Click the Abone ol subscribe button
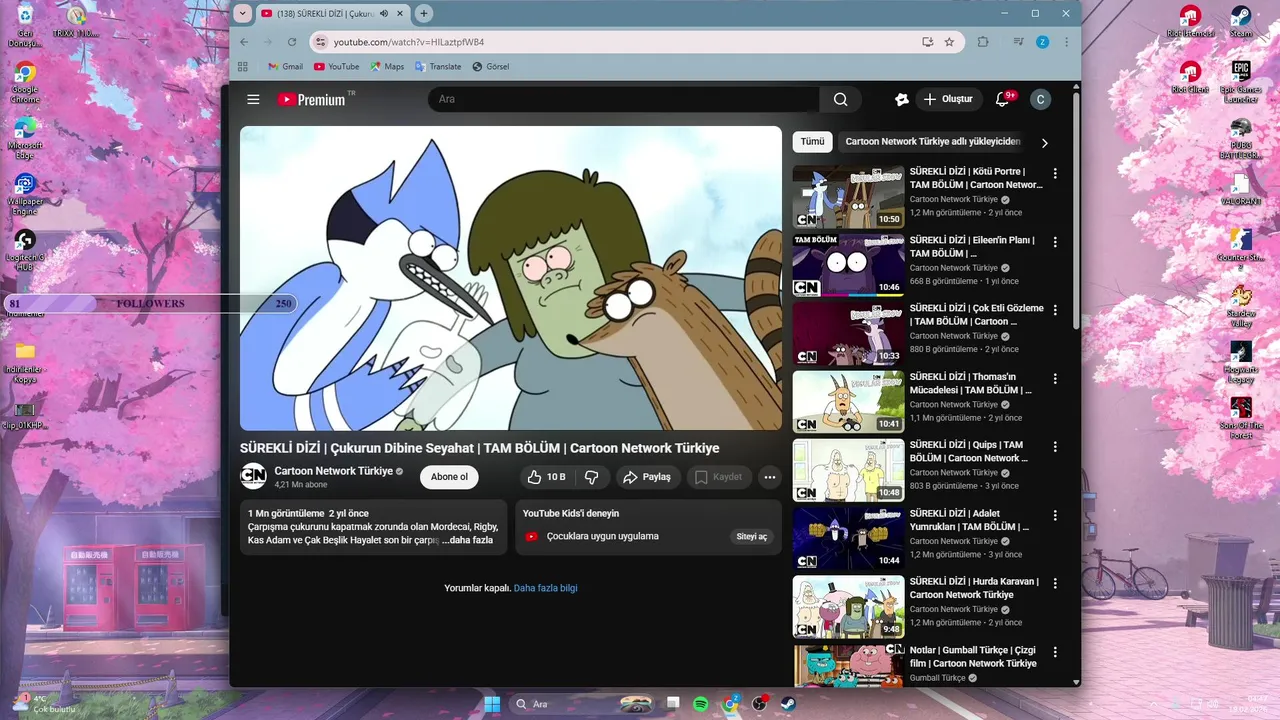Image resolution: width=1280 pixels, height=720 pixels. pos(449,477)
